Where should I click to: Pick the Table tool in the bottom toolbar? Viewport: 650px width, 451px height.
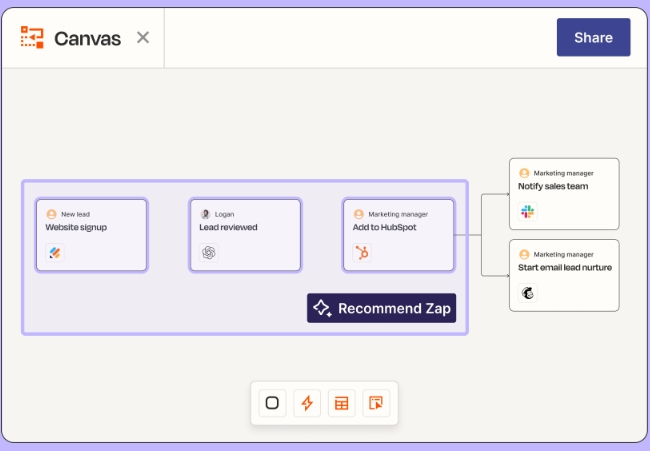coord(342,403)
